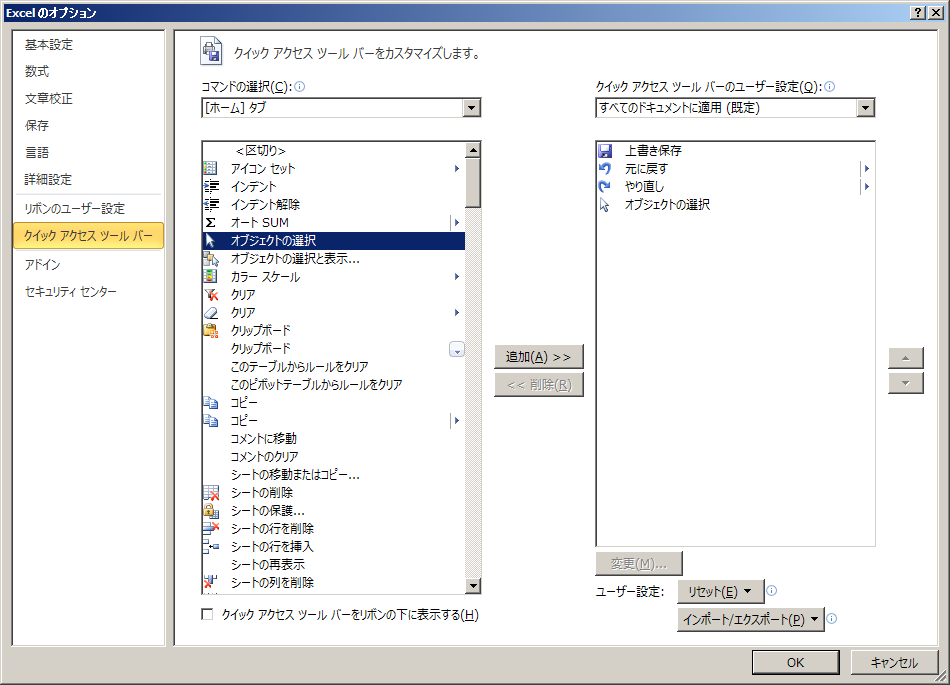The height and width of the screenshot is (685, 950).
Task: Click the やり直し redo icon
Action: click(x=605, y=187)
